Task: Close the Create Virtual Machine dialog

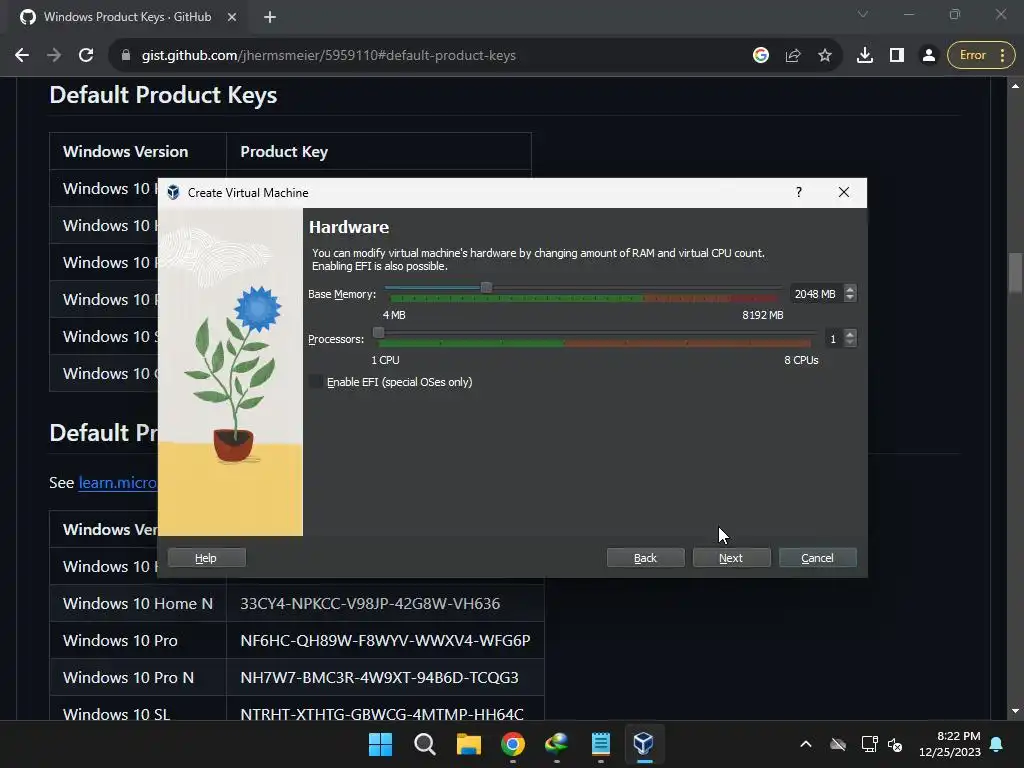Action: point(844,192)
